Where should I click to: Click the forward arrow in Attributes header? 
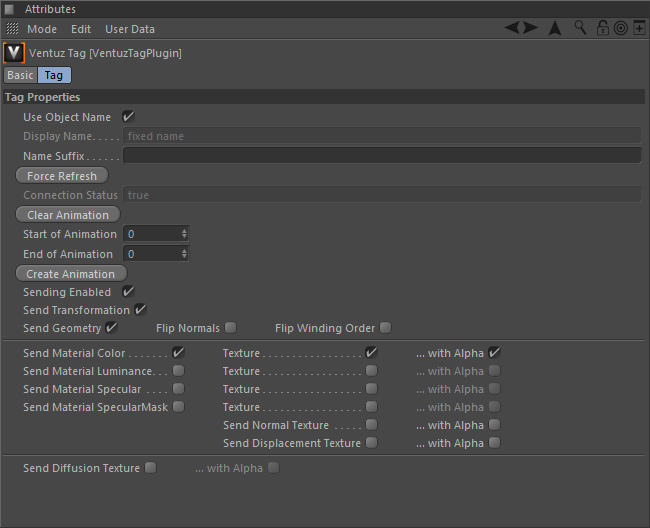(x=530, y=28)
